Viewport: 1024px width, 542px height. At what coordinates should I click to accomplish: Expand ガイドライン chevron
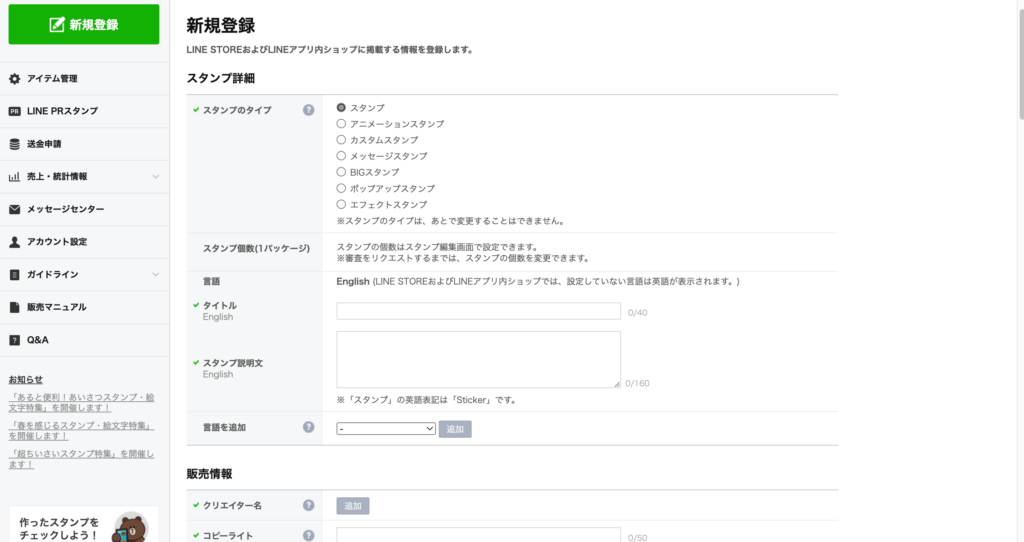pos(155,274)
